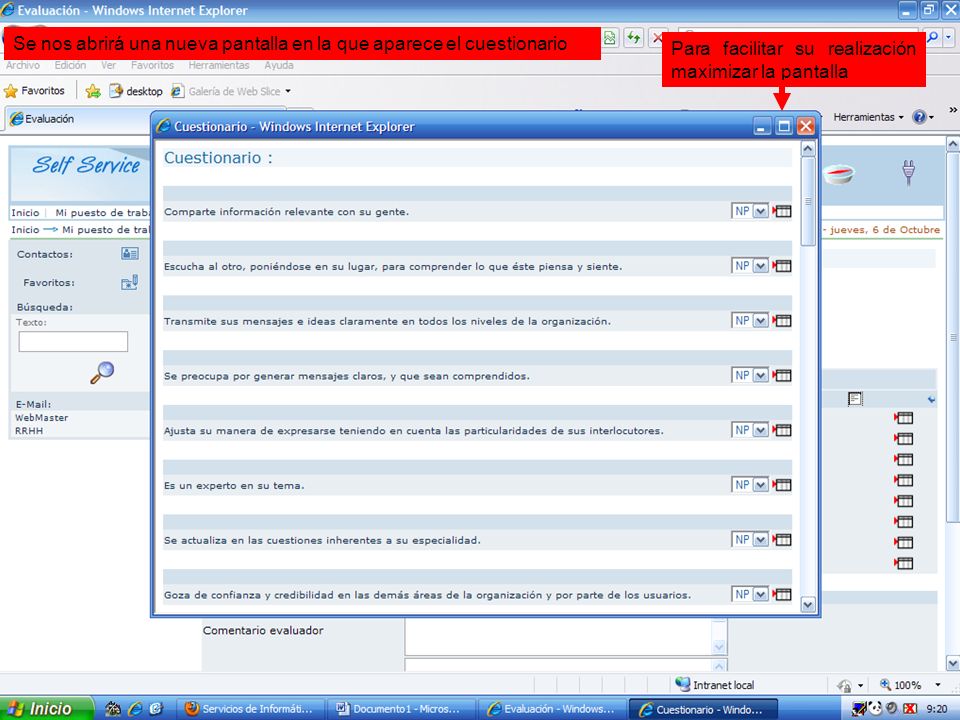
Task: Click the Cuestionario window scrollbar thumb
Action: click(x=808, y=201)
